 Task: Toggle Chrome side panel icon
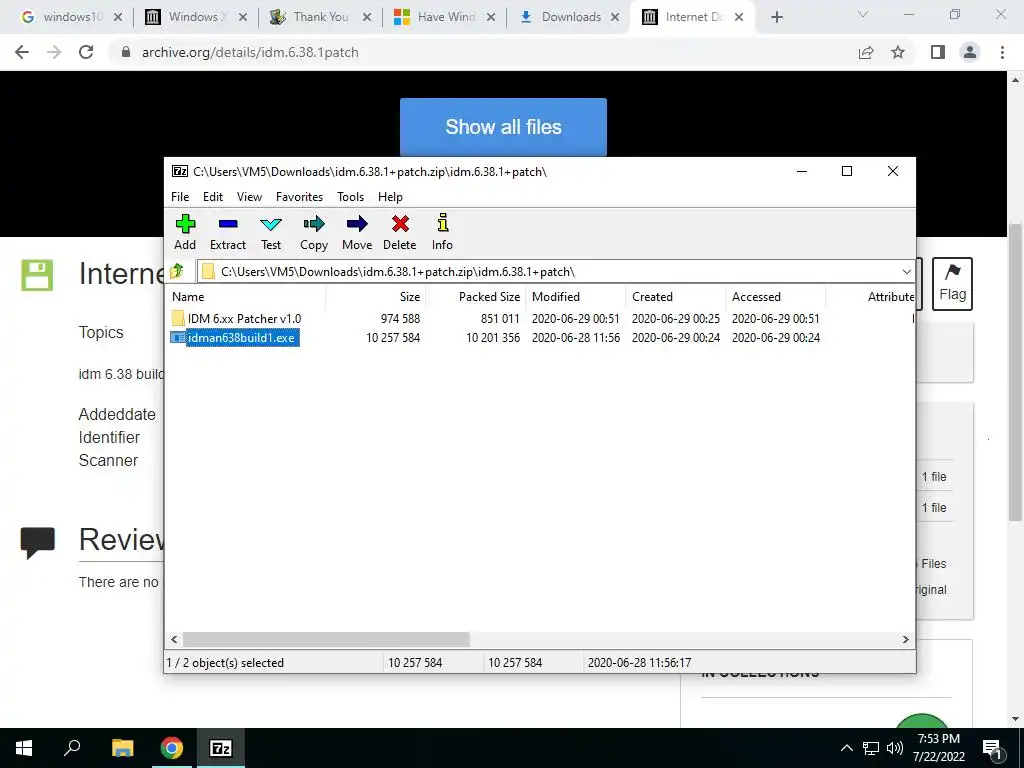tap(938, 52)
